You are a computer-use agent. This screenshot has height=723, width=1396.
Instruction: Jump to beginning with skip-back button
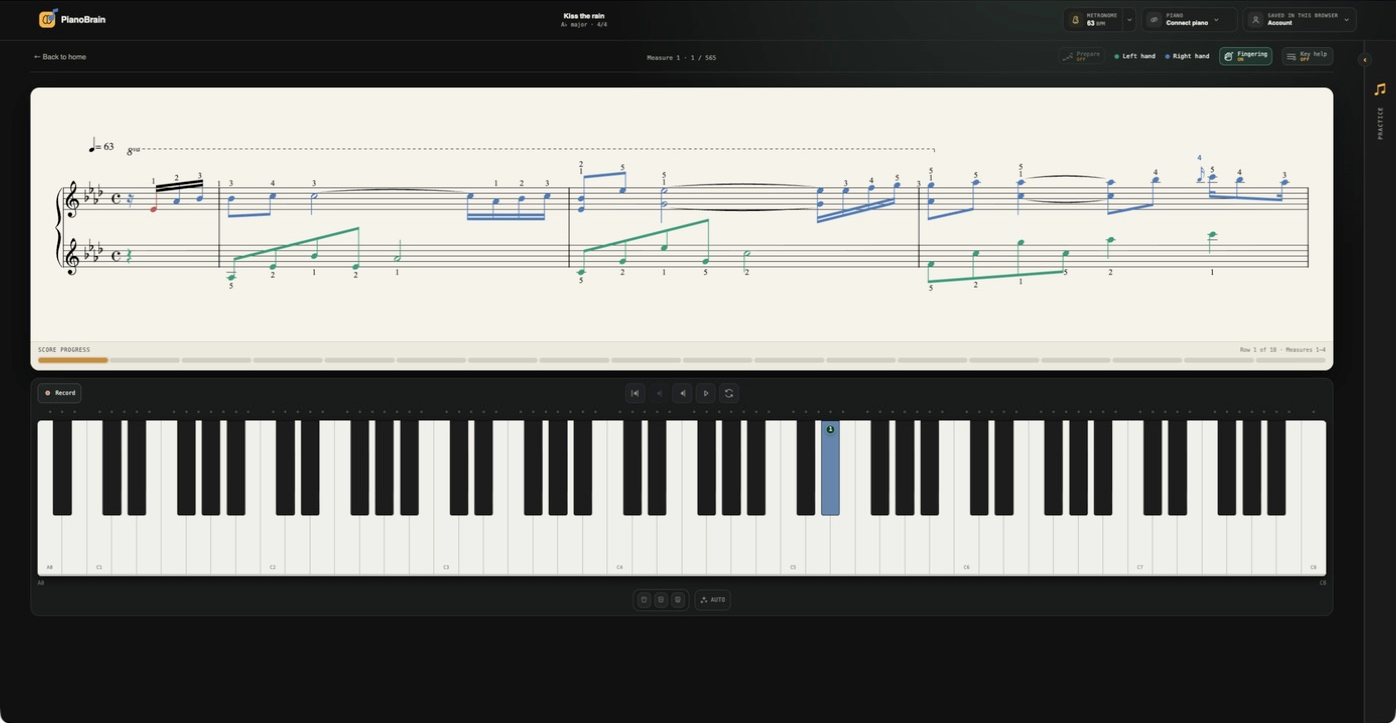tap(635, 393)
